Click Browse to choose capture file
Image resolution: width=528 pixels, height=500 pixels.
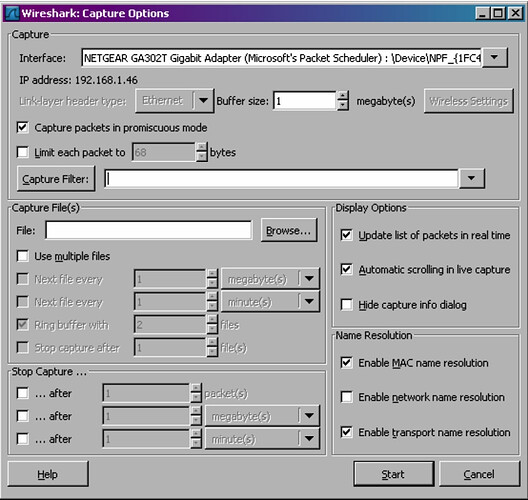pos(289,231)
